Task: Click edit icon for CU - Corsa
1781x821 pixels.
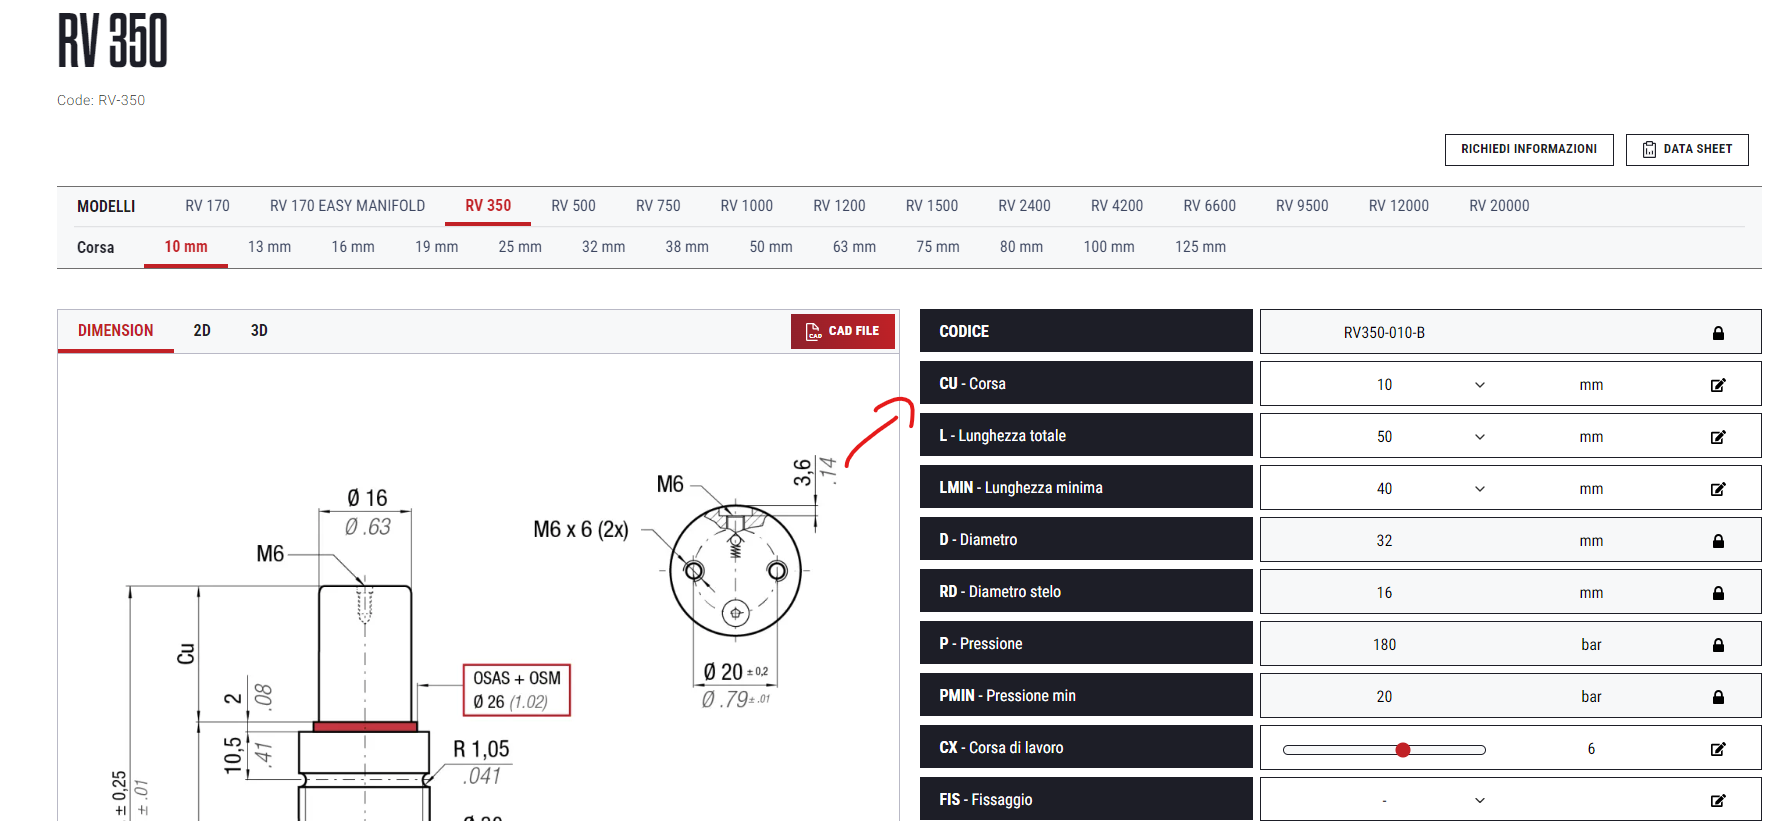Action: click(x=1718, y=385)
